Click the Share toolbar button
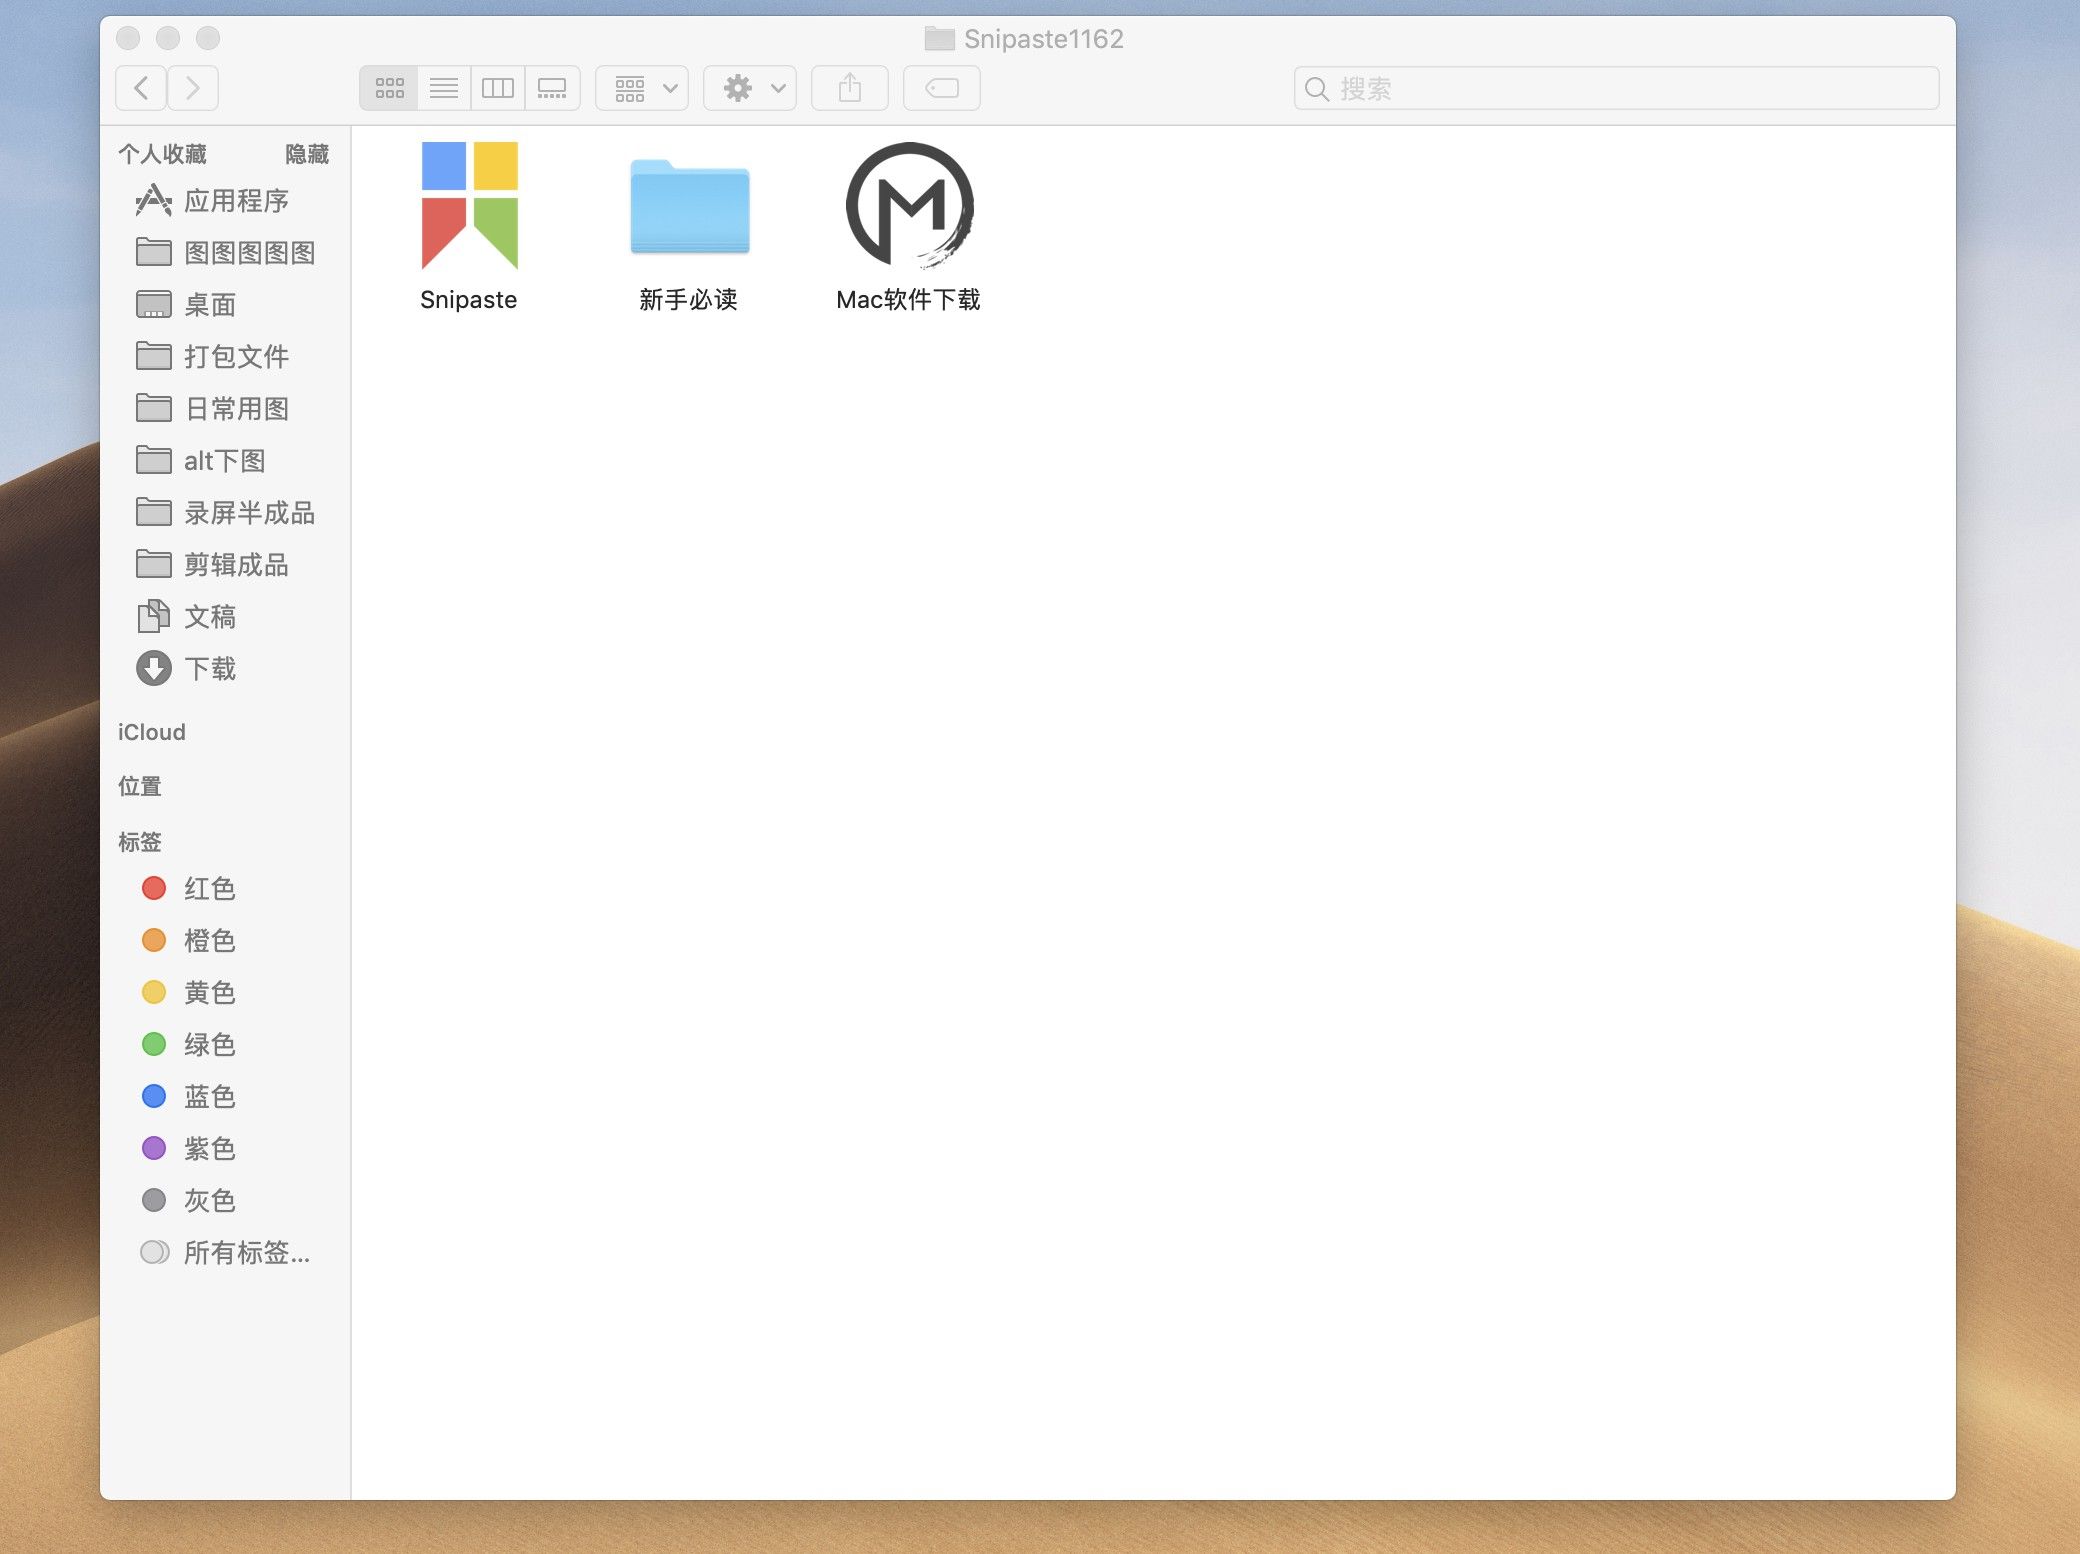 point(850,88)
